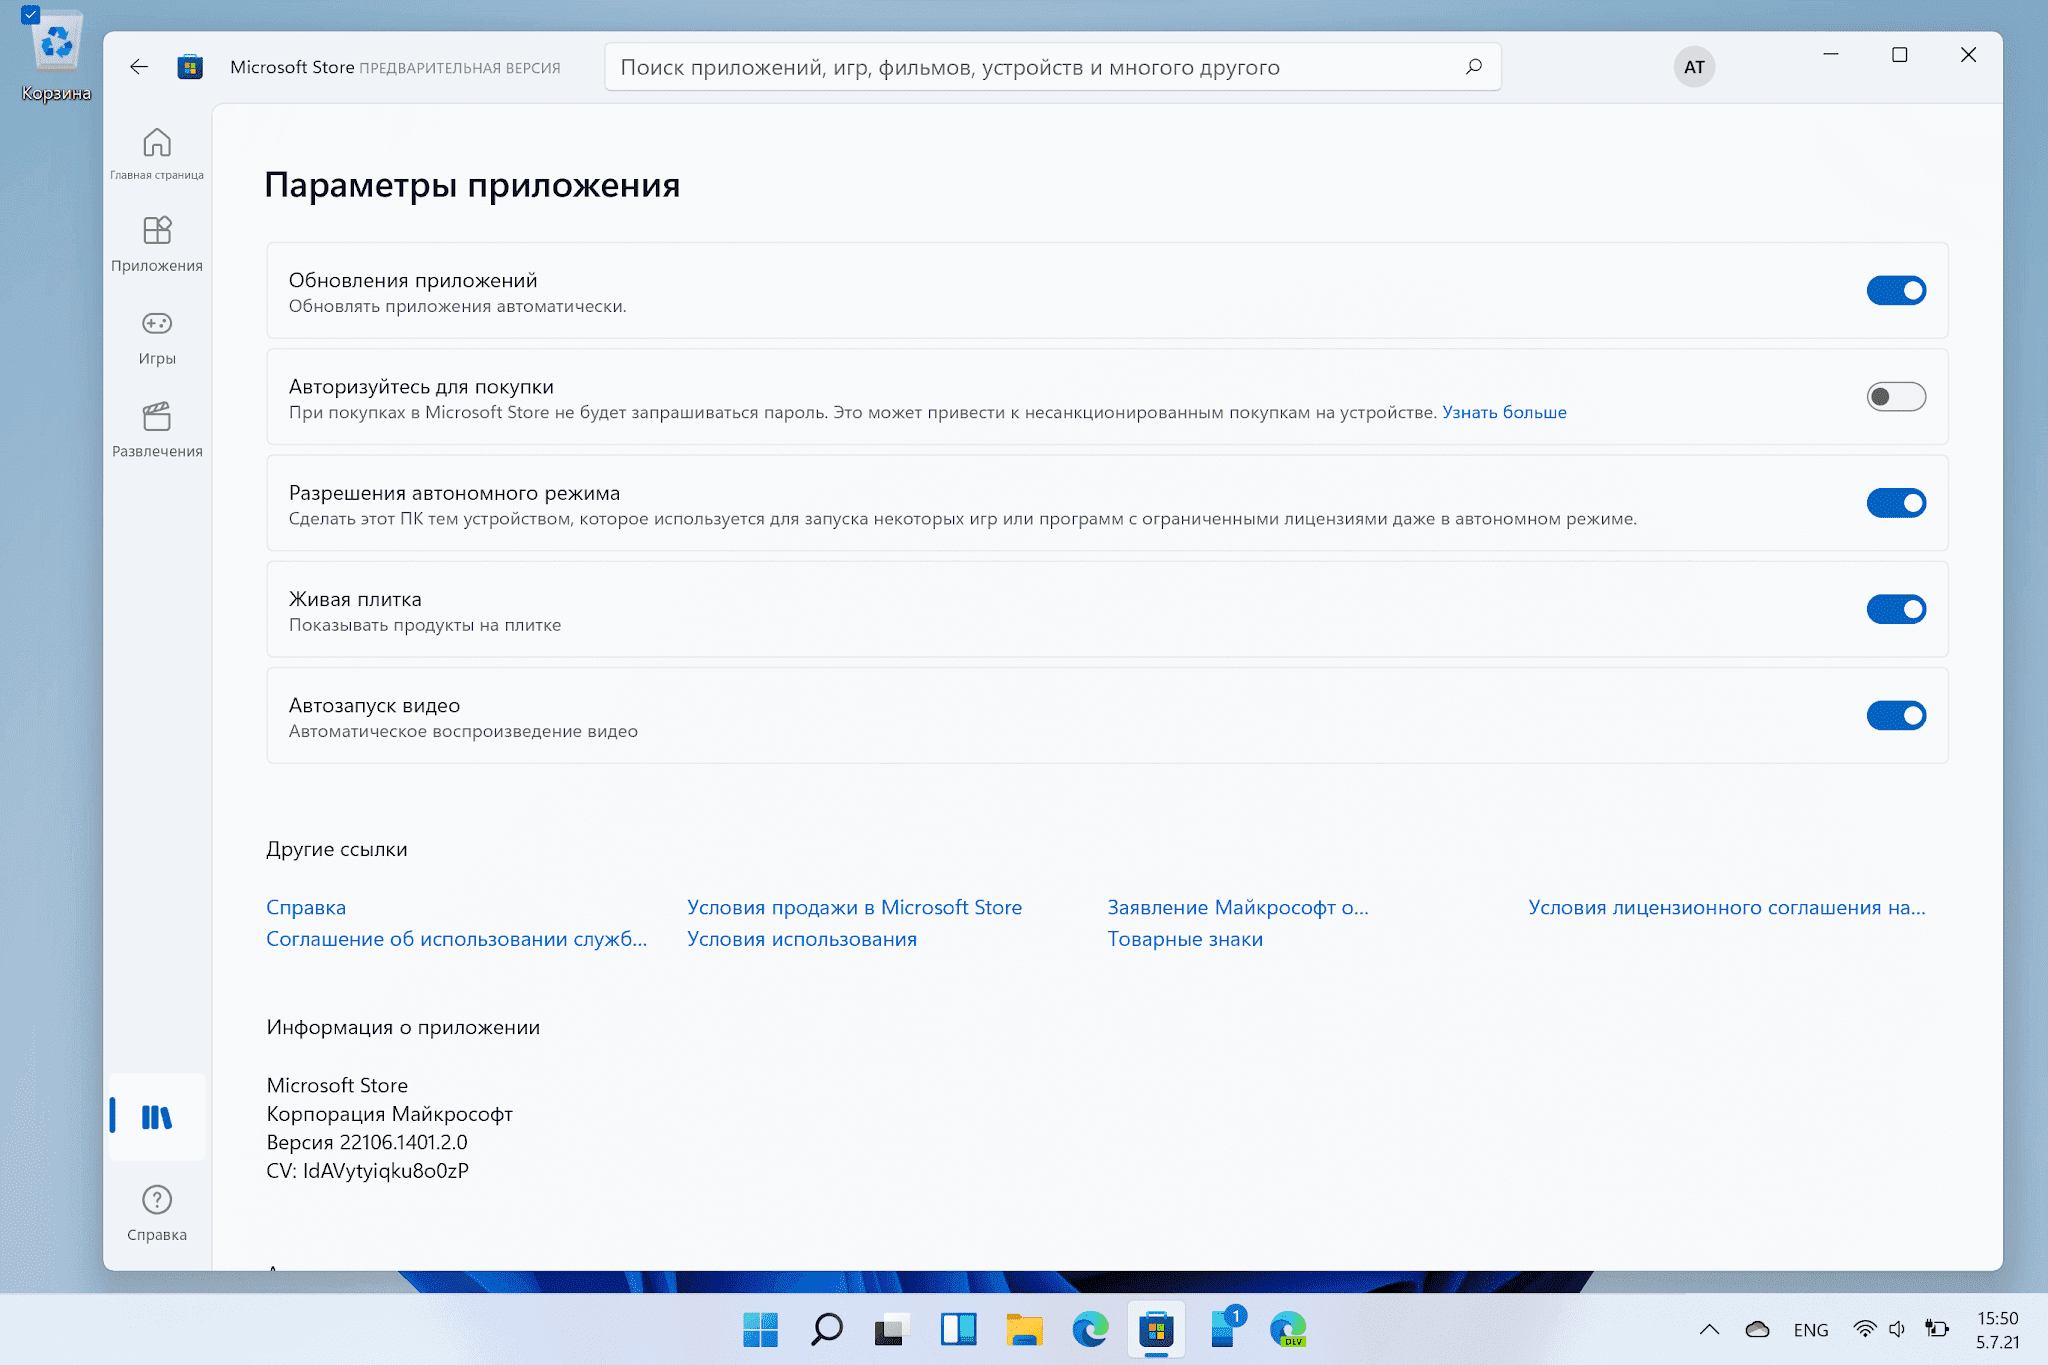Viewport: 2048px width, 1365px height.
Task: Open the AT user profile avatar
Action: 1693,67
